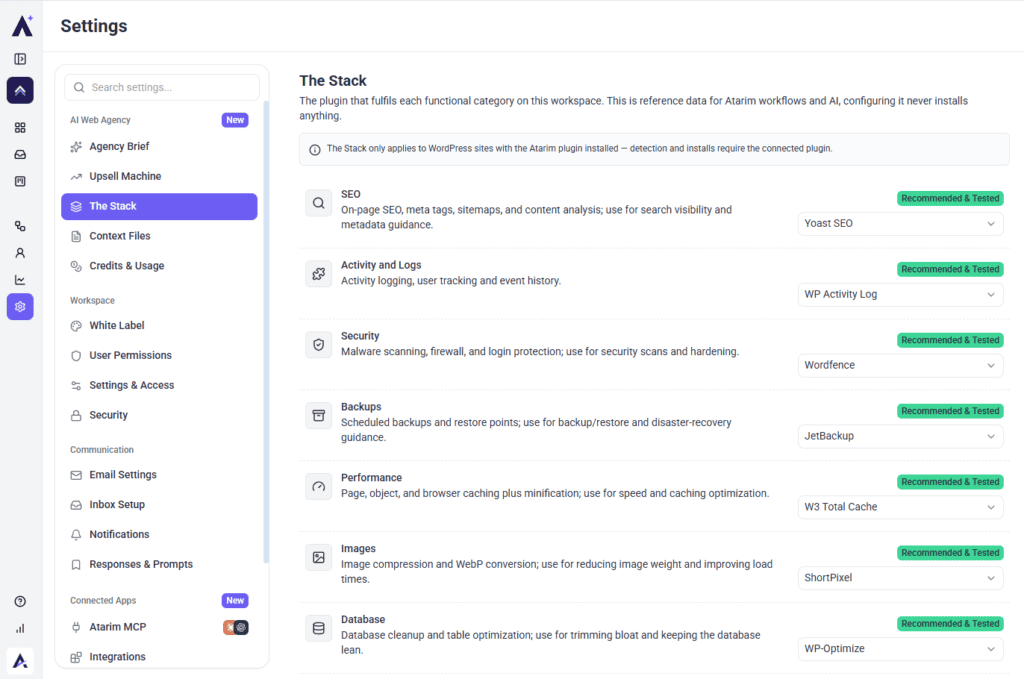The image size is (1024, 679).
Task: Click SEO row Recommended & Tested badge
Action: pyautogui.click(x=950, y=198)
